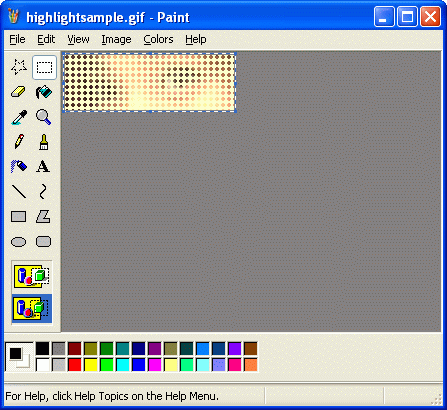
Task: Pick the Rectangle shape tool
Action: point(19,216)
